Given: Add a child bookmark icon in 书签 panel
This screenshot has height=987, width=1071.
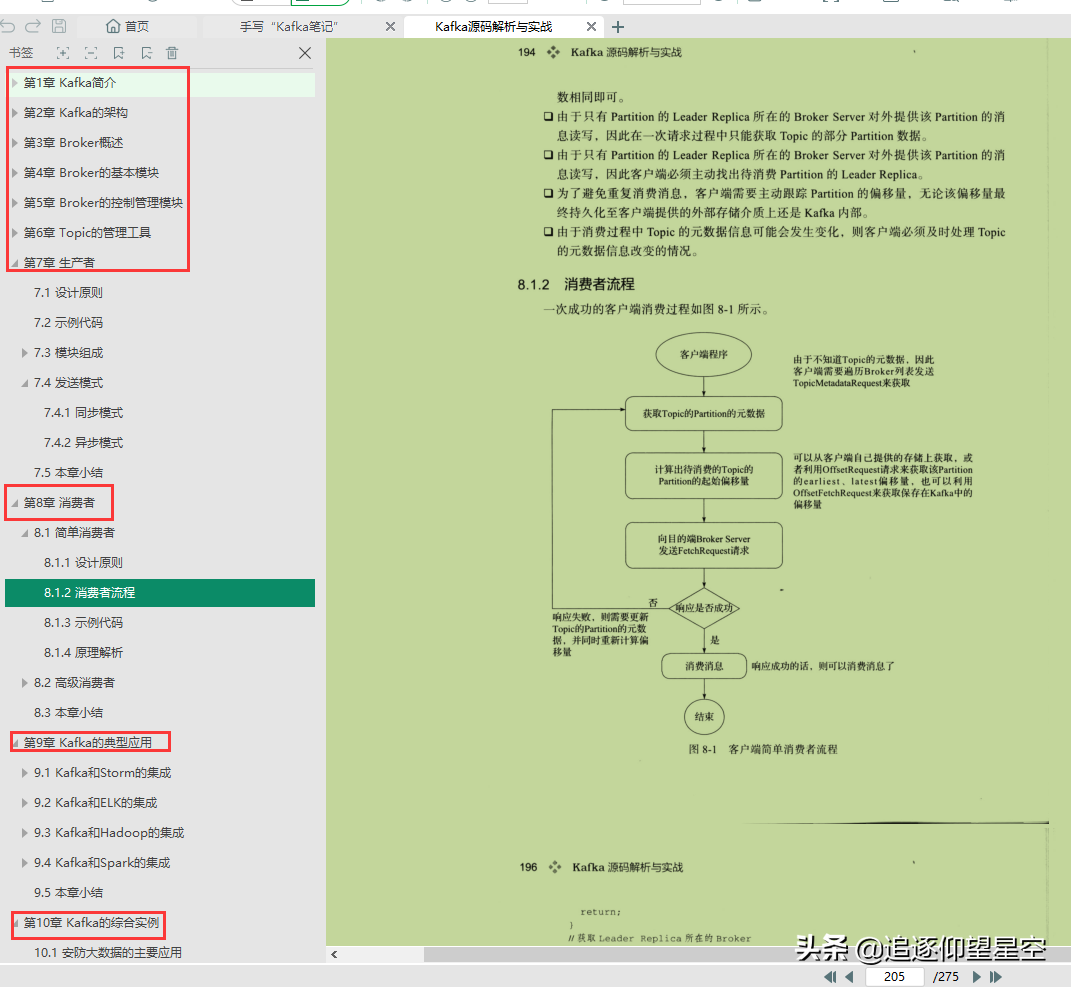Looking at the screenshot, I should [146, 53].
